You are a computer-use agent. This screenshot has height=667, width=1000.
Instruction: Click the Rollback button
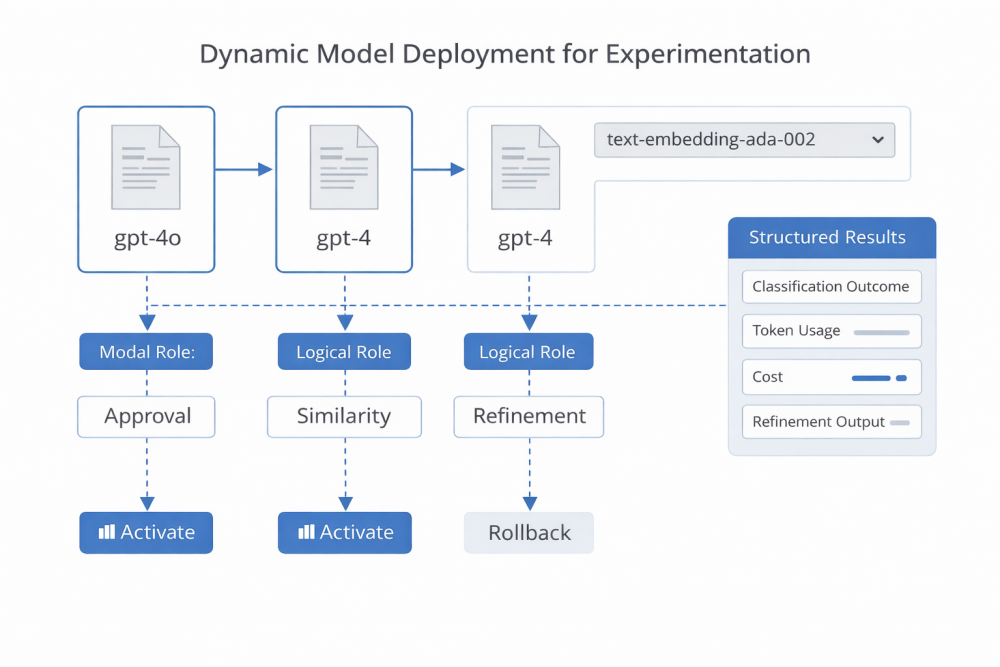point(529,532)
